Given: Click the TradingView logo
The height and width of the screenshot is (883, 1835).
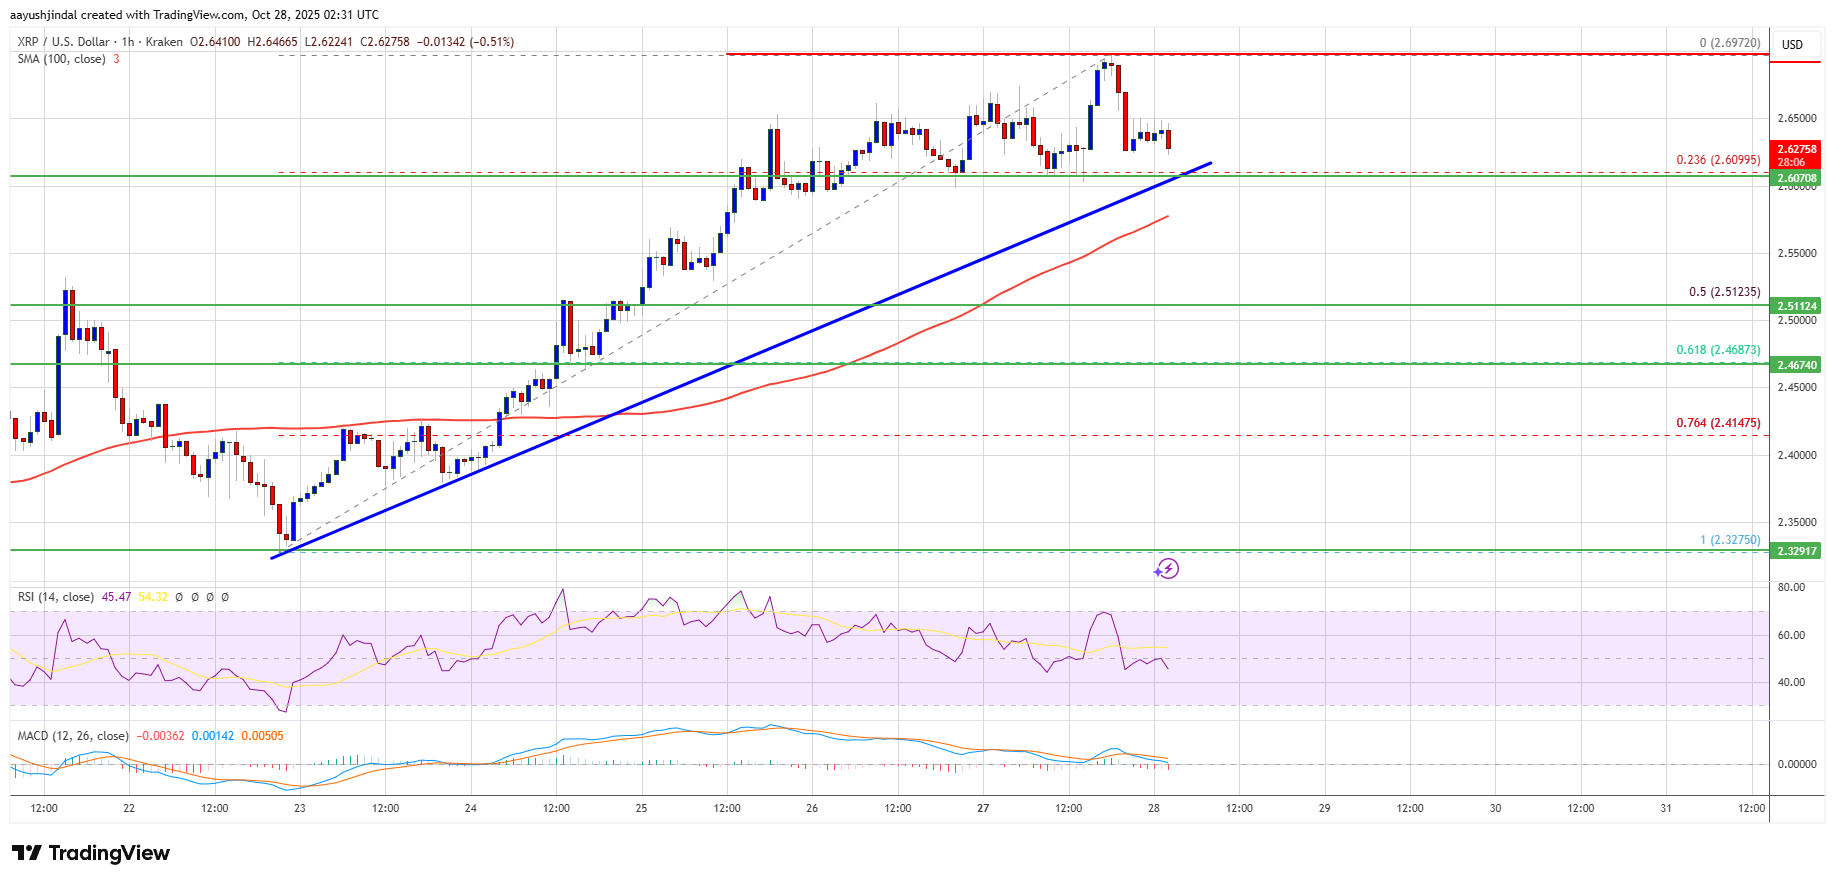Looking at the screenshot, I should tap(91, 853).
